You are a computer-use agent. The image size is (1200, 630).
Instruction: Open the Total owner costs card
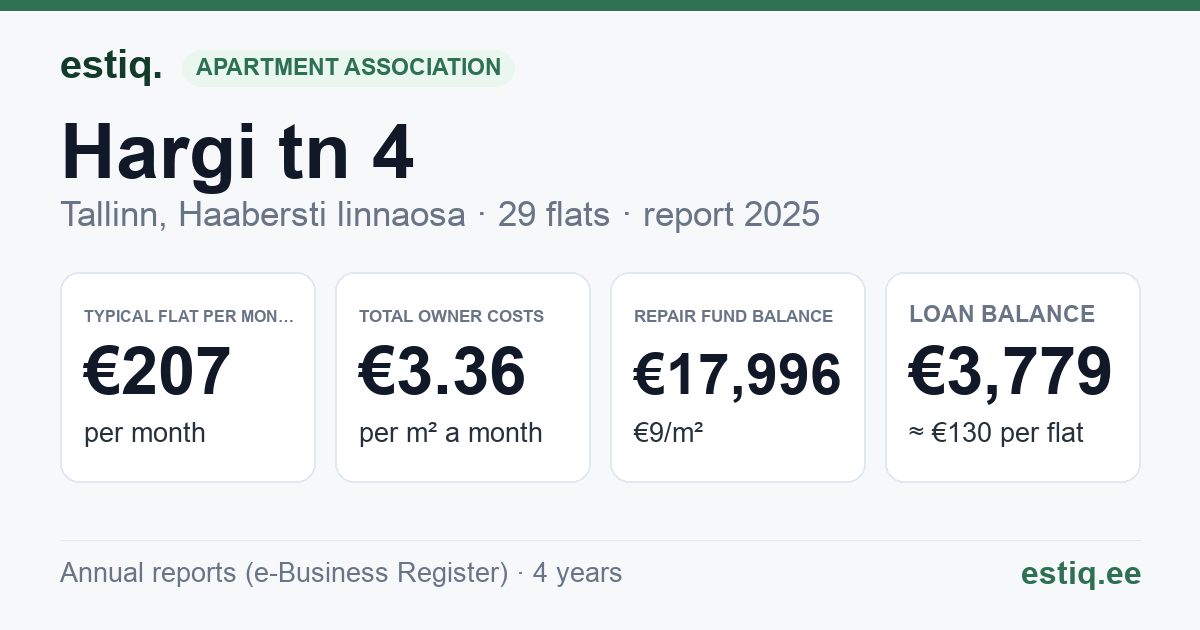point(463,377)
